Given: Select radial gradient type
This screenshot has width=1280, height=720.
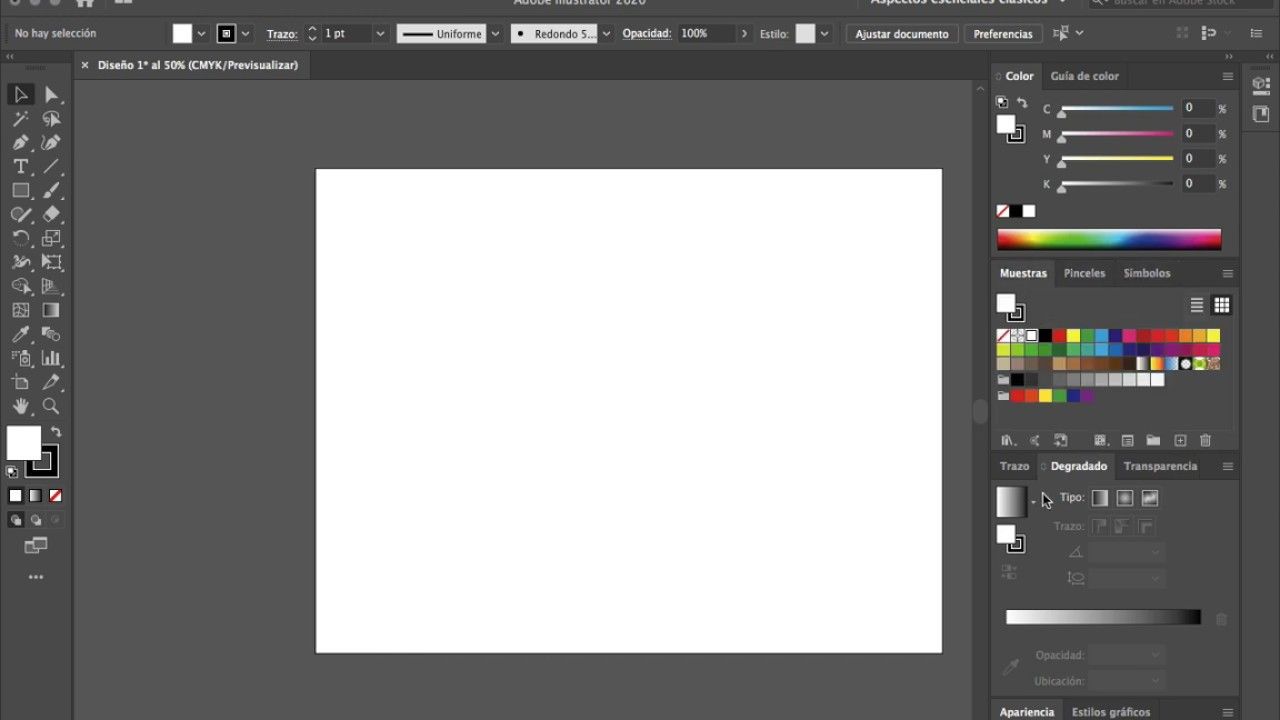Looking at the screenshot, I should (1124, 498).
